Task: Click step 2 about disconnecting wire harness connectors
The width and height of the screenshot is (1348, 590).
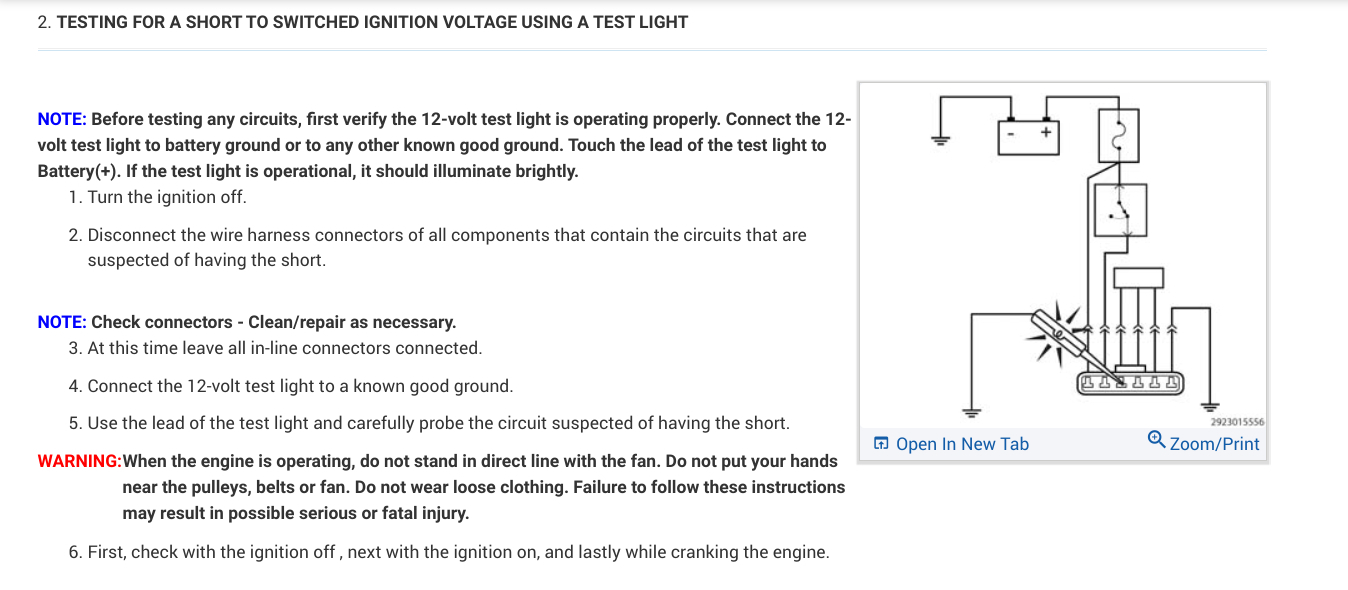Action: (x=446, y=235)
